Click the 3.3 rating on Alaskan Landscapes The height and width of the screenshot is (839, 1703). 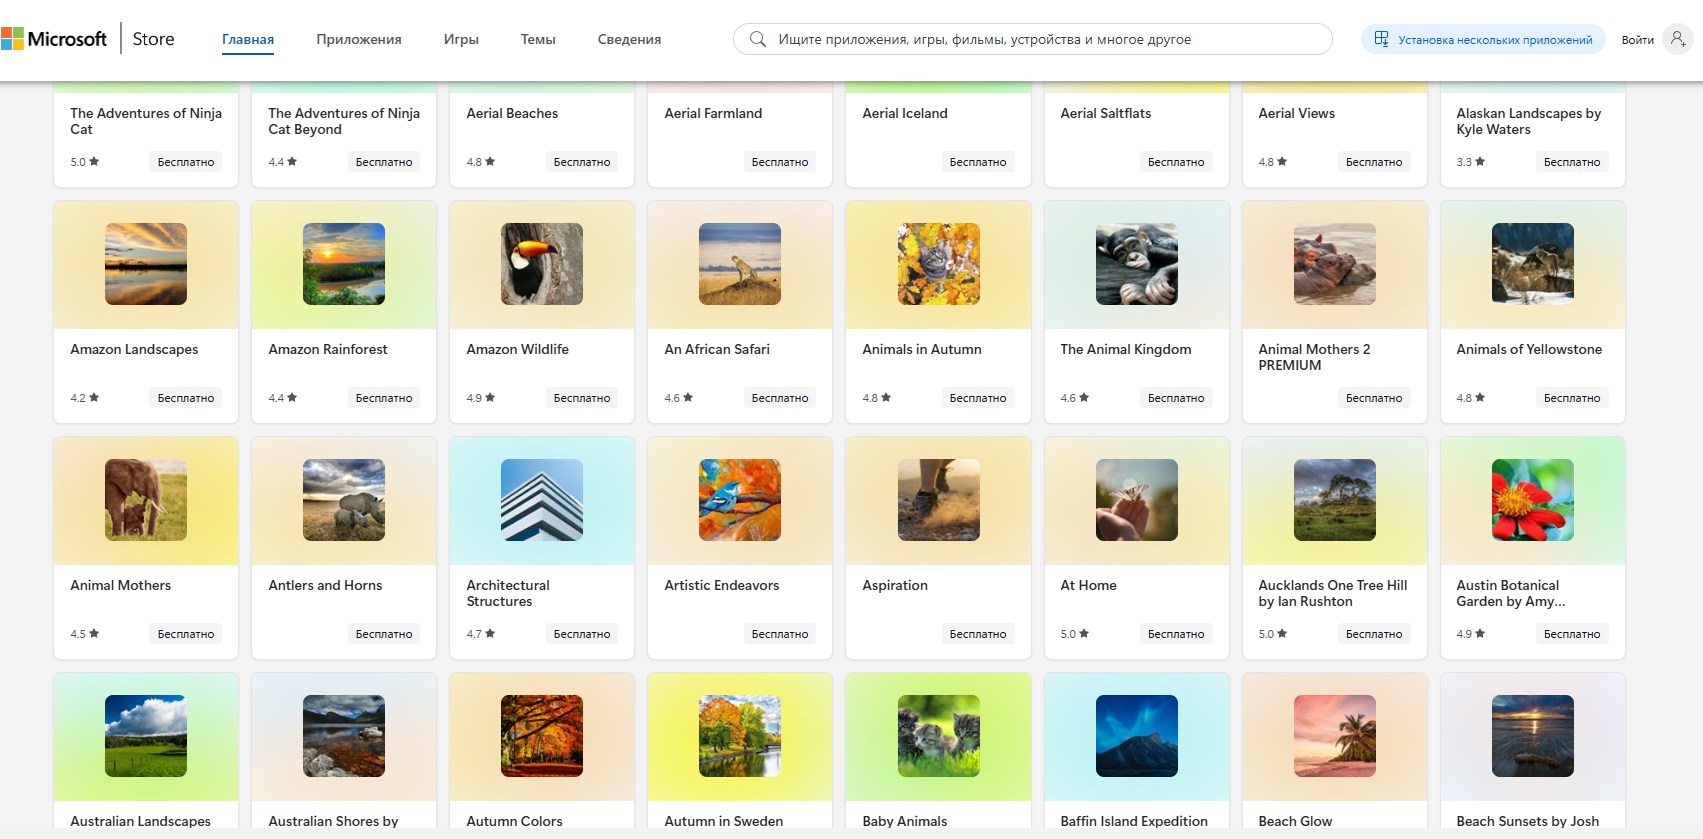point(1471,162)
